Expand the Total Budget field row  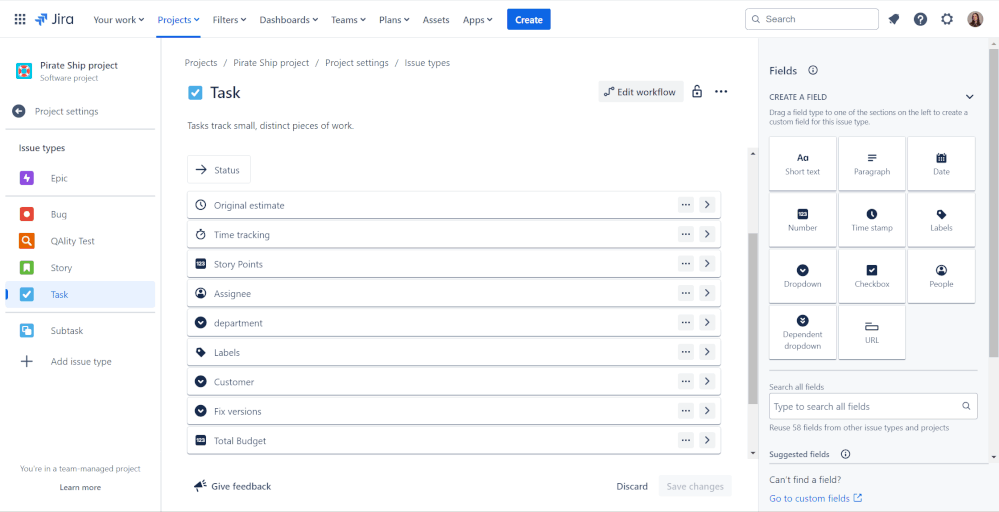pyautogui.click(x=707, y=440)
